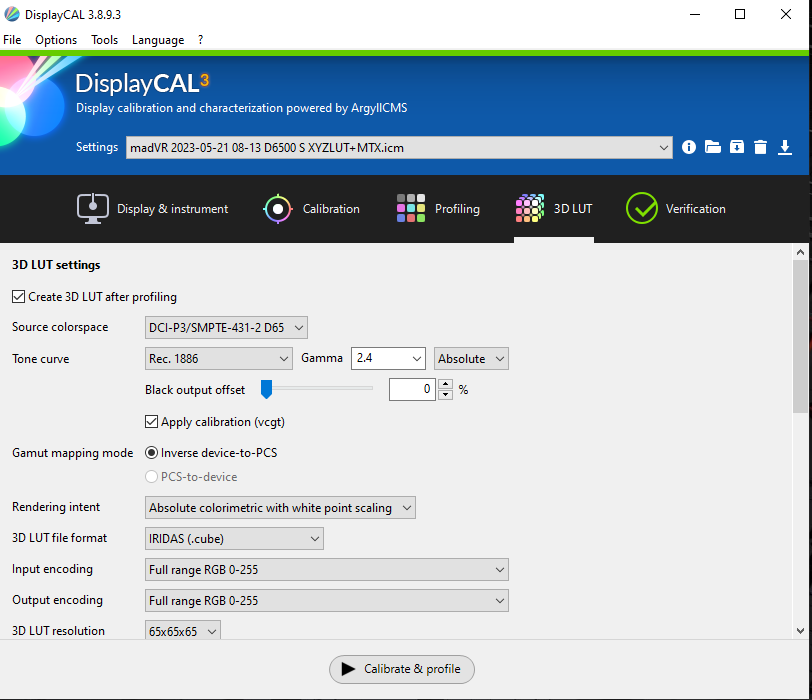Click the DisplayCAL title bar app icon

pyautogui.click(x=11, y=14)
